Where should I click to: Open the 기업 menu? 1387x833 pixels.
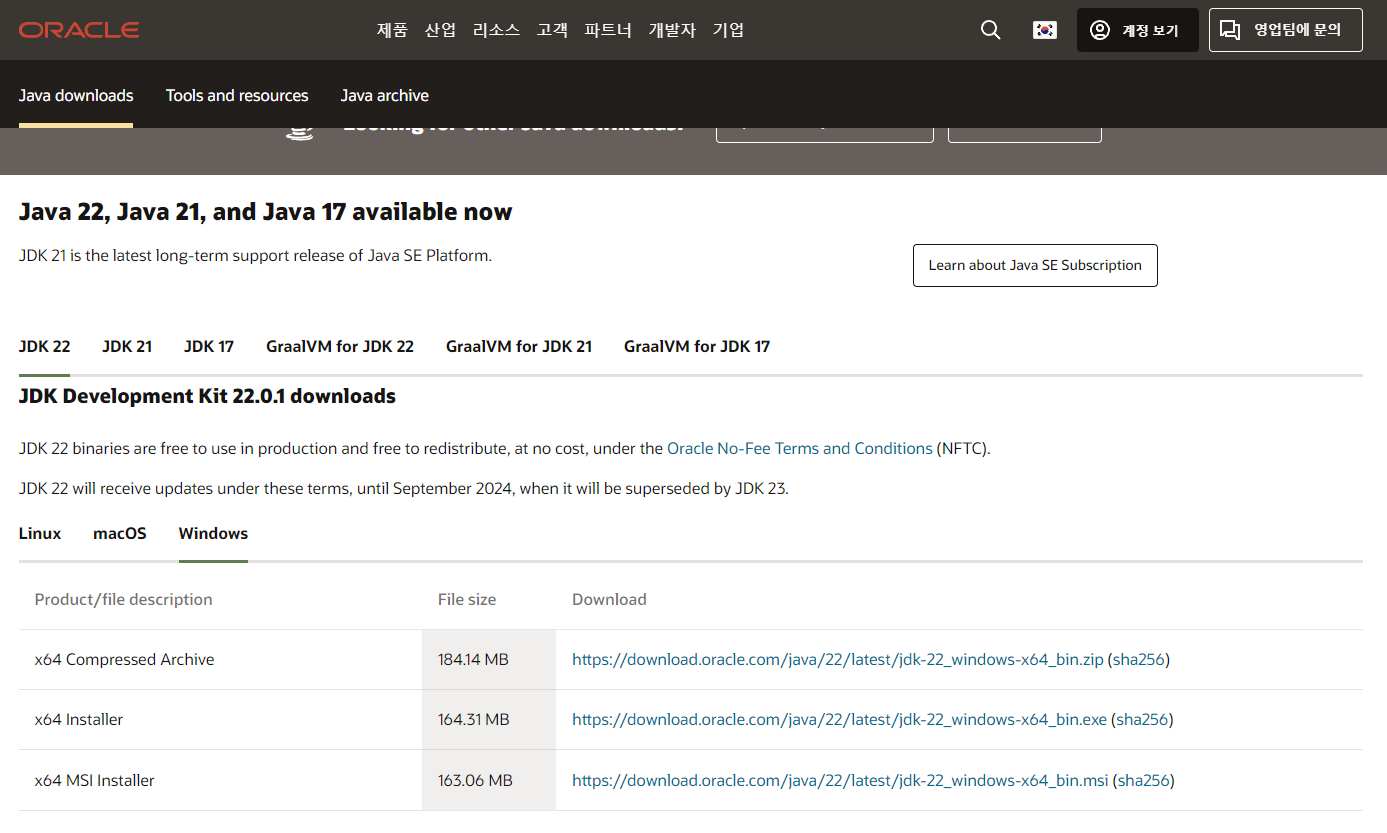tap(728, 30)
